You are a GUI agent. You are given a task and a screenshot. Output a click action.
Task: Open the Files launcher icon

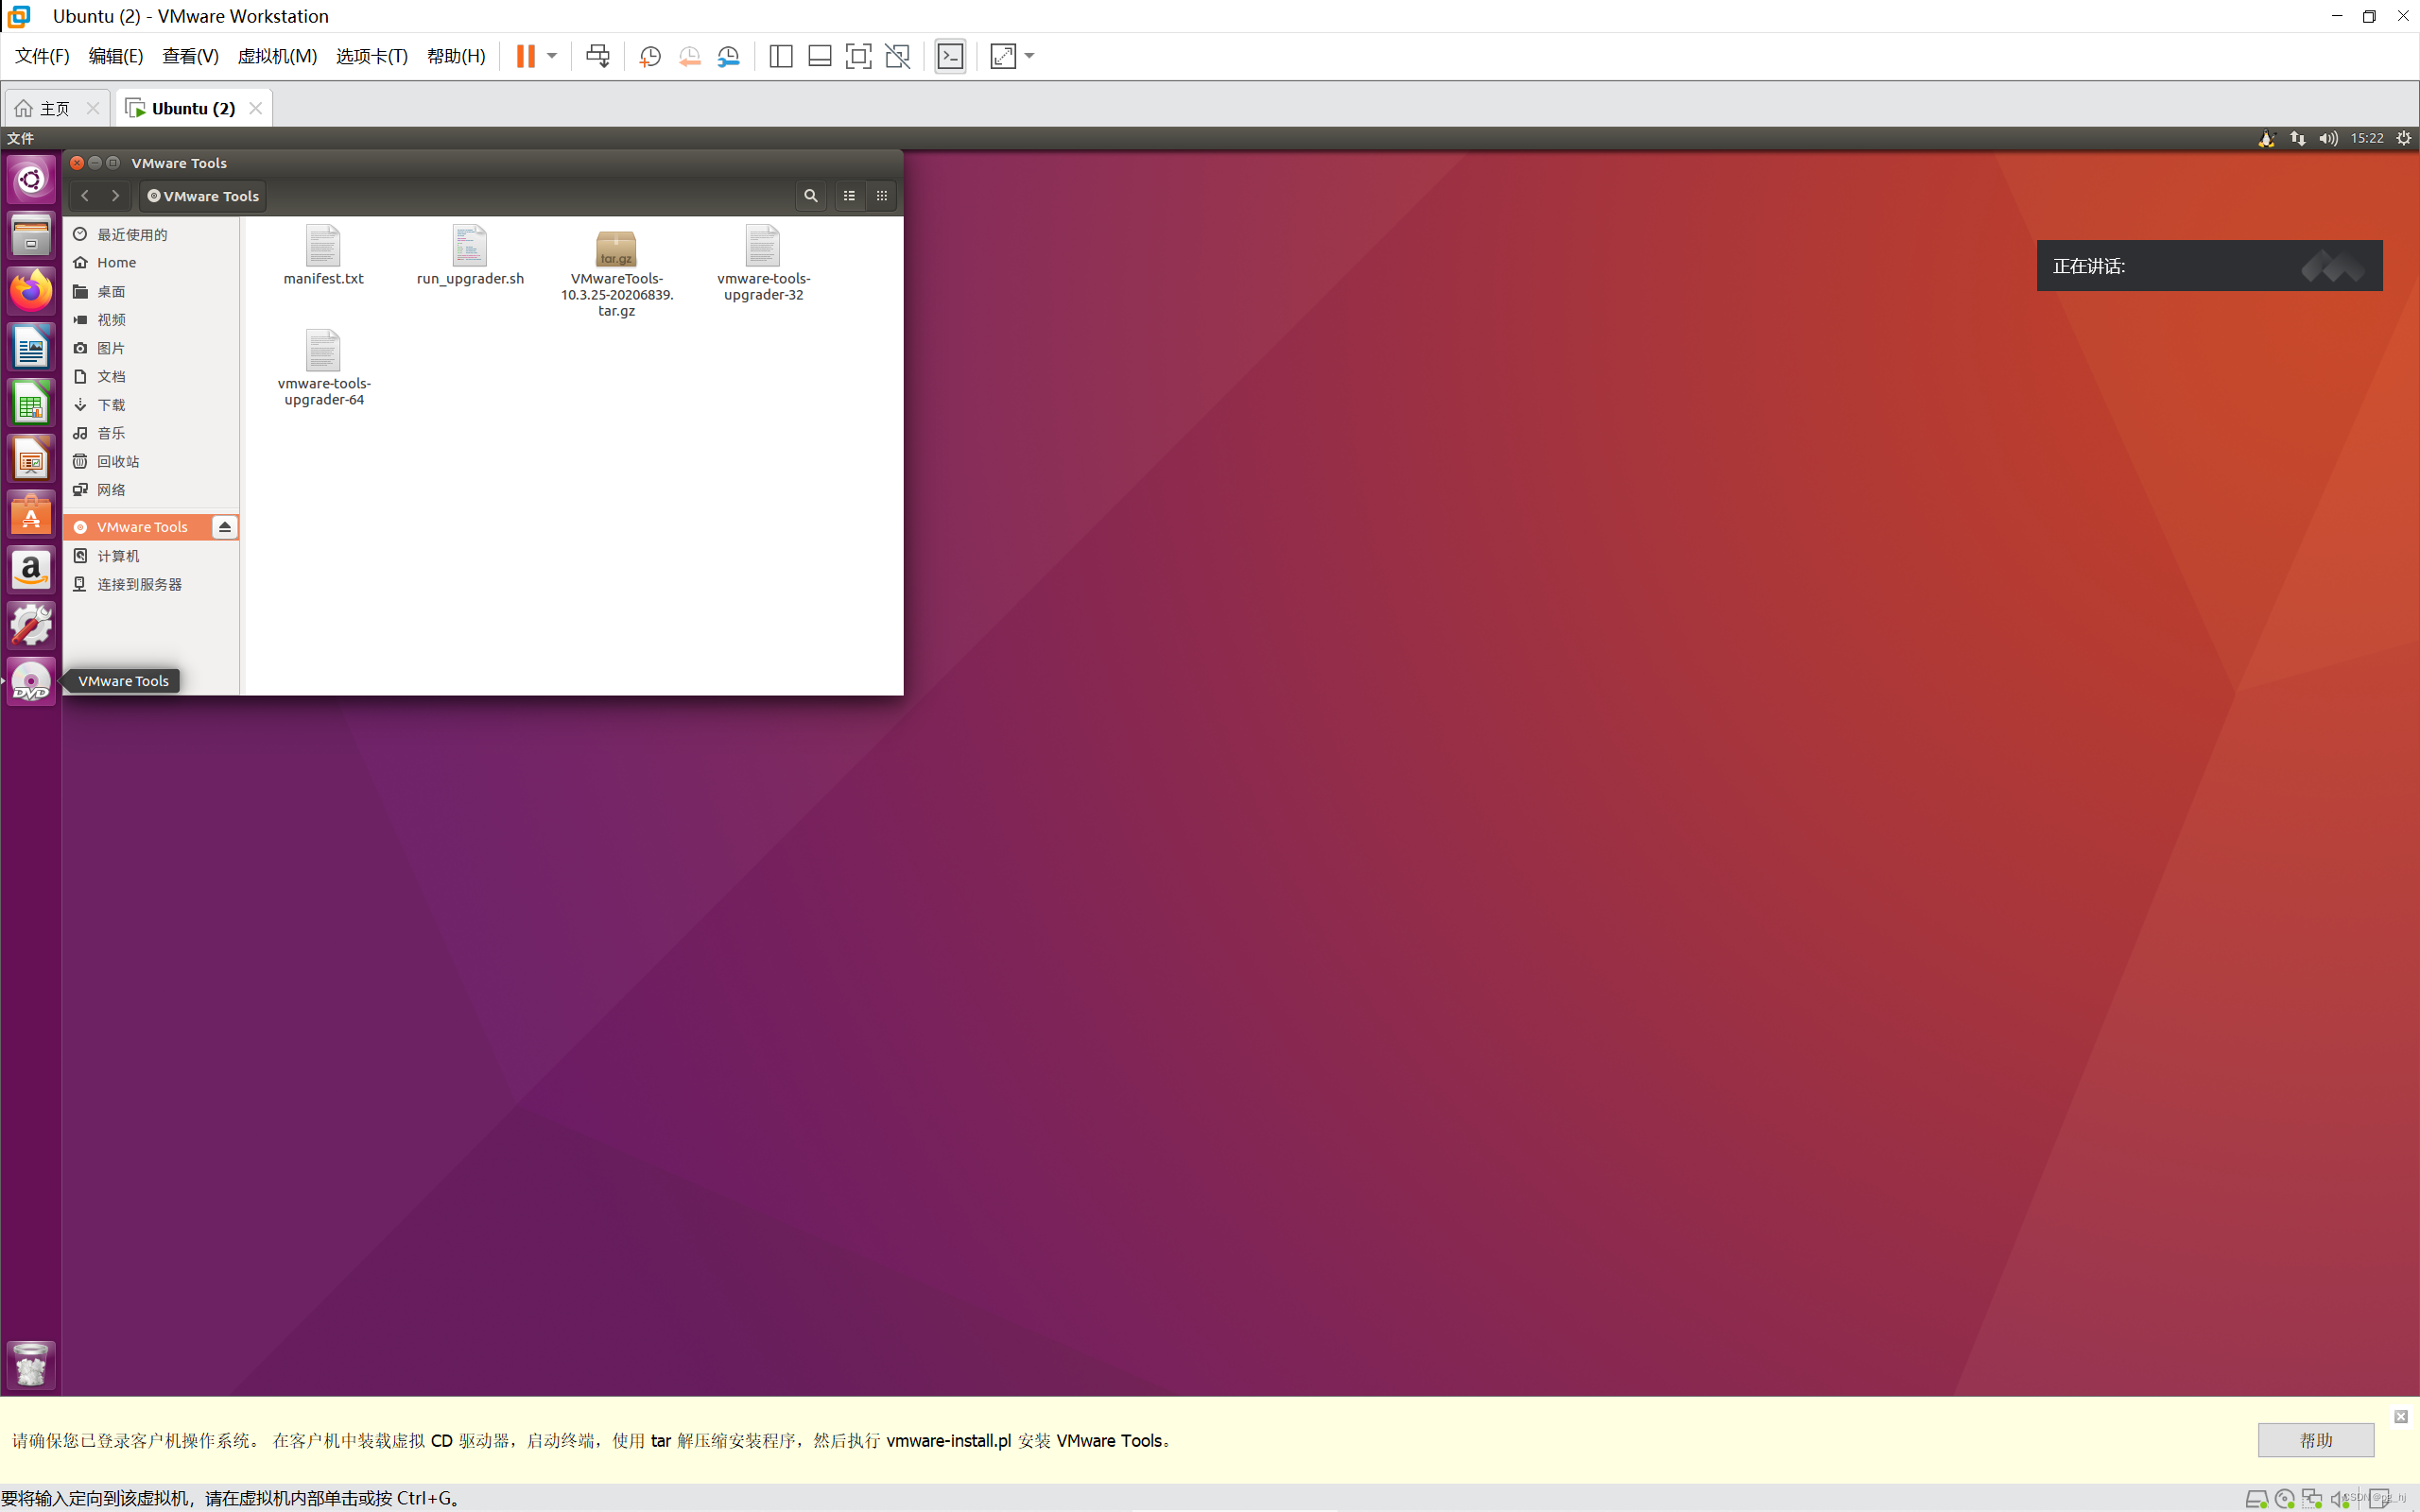coord(31,235)
